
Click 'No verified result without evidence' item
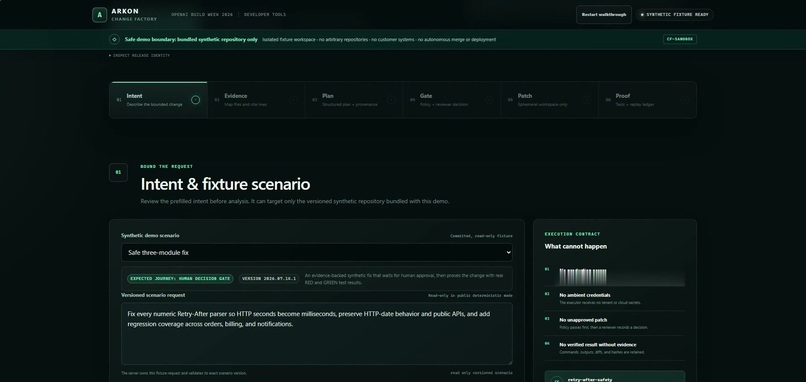point(615,348)
